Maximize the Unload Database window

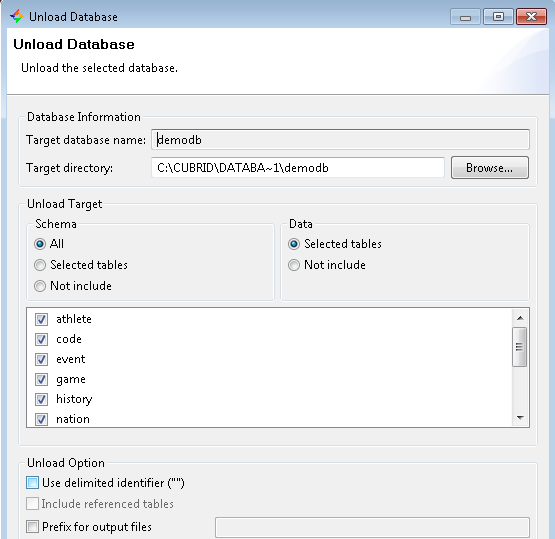pyautogui.click(x=498, y=17)
